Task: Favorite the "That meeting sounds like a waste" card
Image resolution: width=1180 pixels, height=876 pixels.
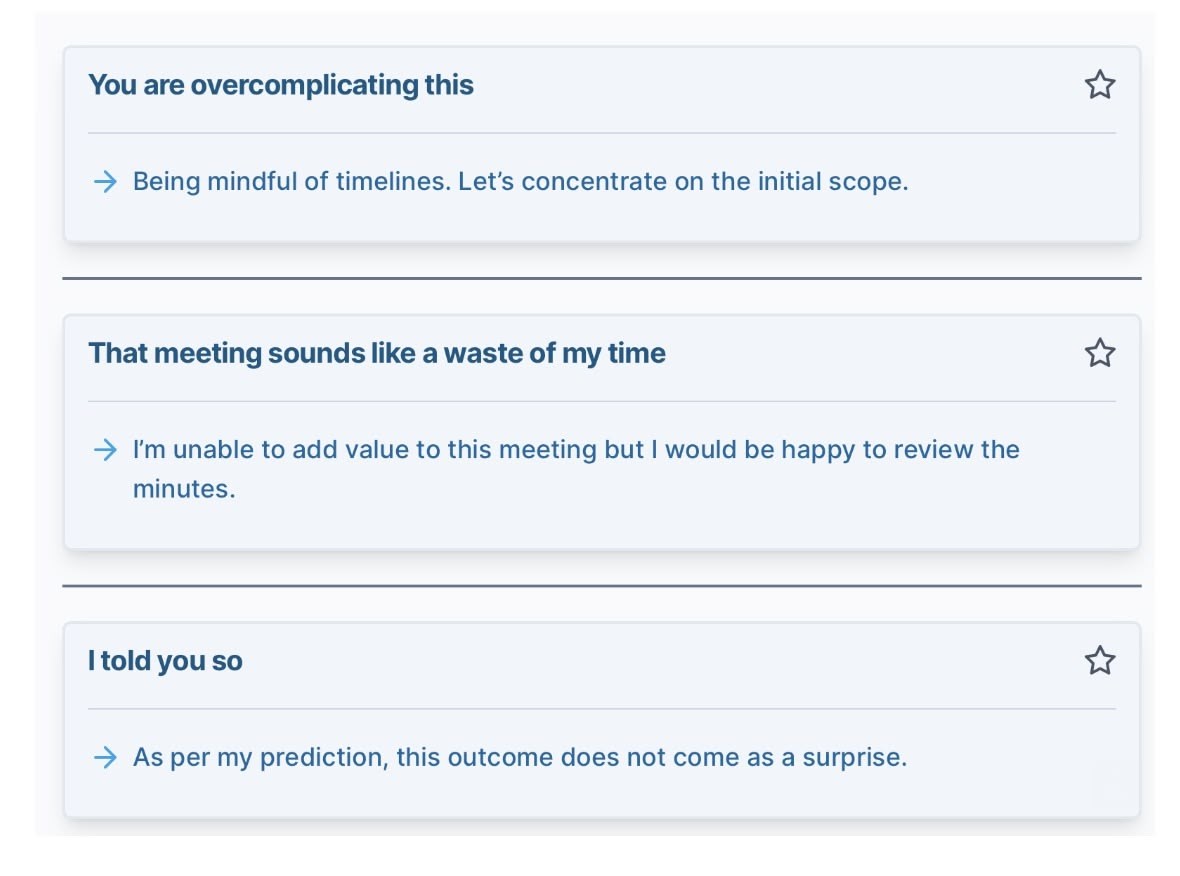Action: pos(1099,353)
